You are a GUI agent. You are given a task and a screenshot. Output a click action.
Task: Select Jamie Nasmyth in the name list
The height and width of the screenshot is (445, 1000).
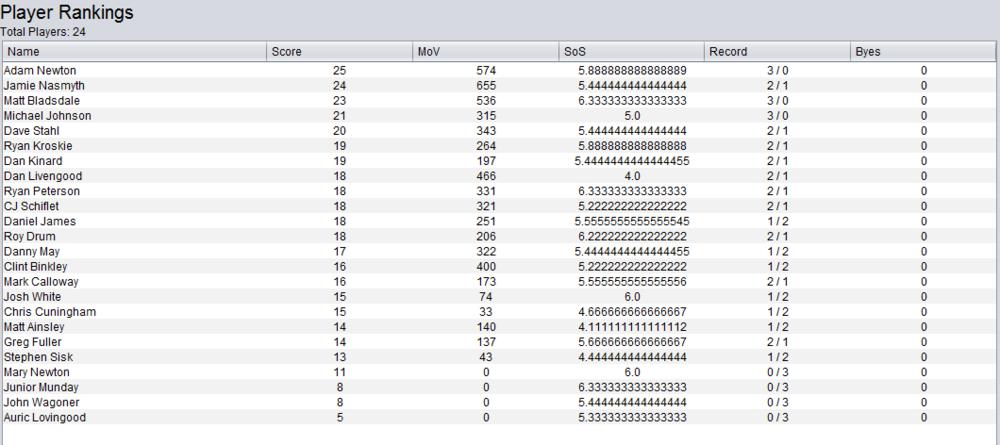(x=44, y=85)
